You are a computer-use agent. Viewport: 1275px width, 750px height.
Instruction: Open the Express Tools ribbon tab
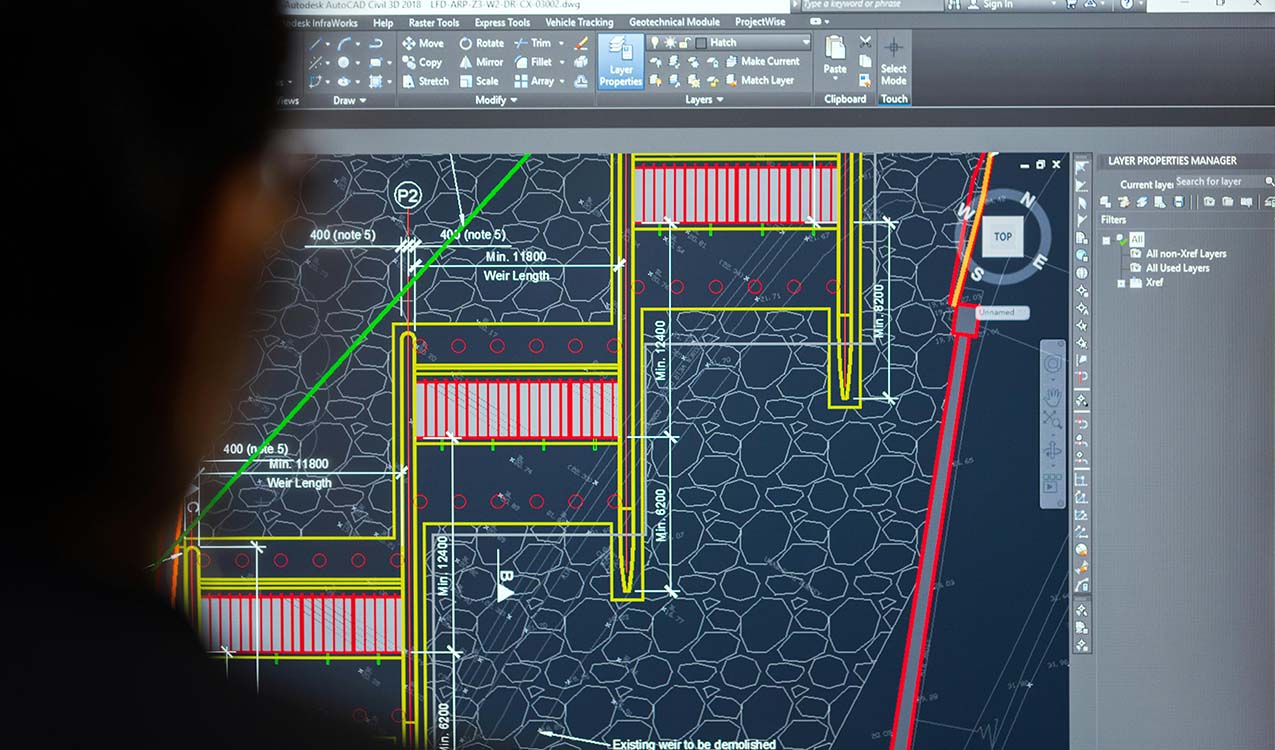pyautogui.click(x=502, y=22)
